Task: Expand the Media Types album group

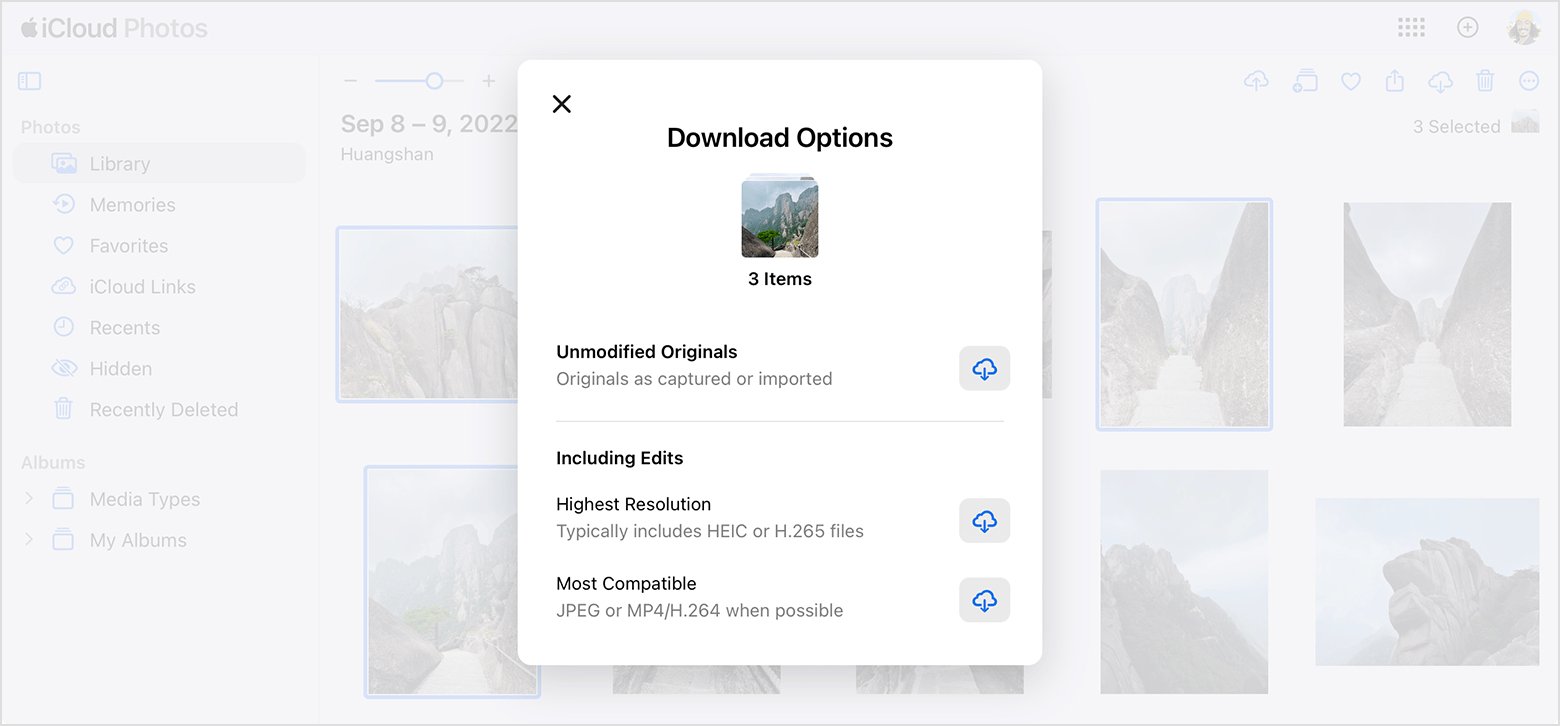Action: click(29, 498)
